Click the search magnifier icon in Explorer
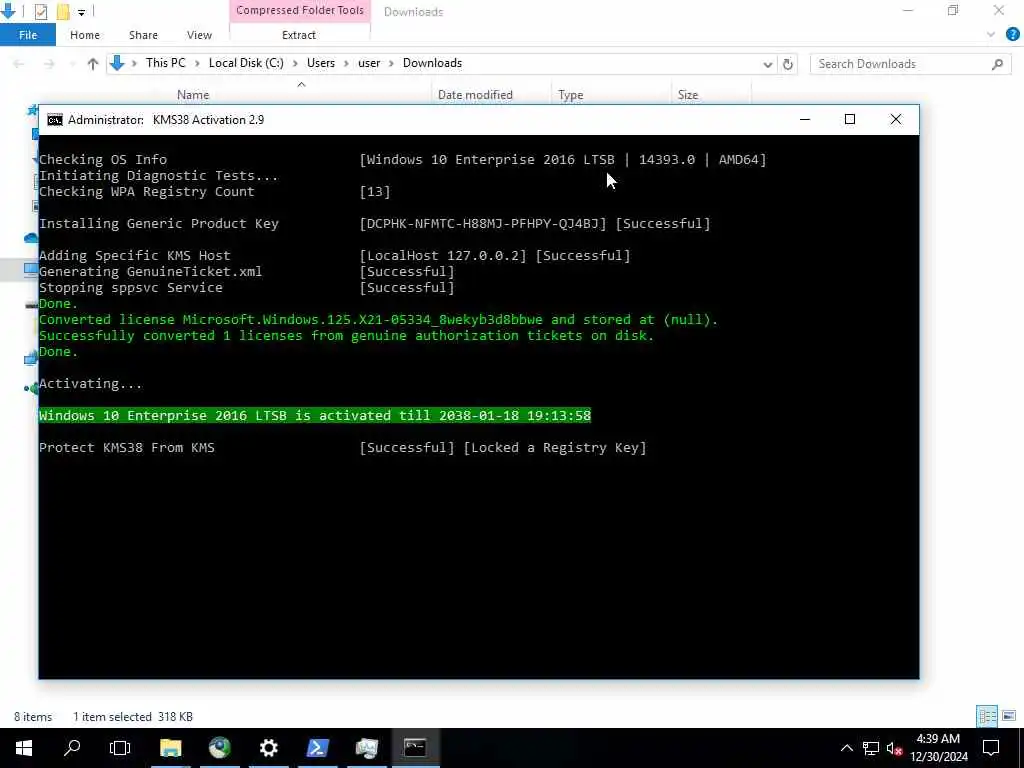This screenshot has width=1024, height=768. [x=997, y=63]
